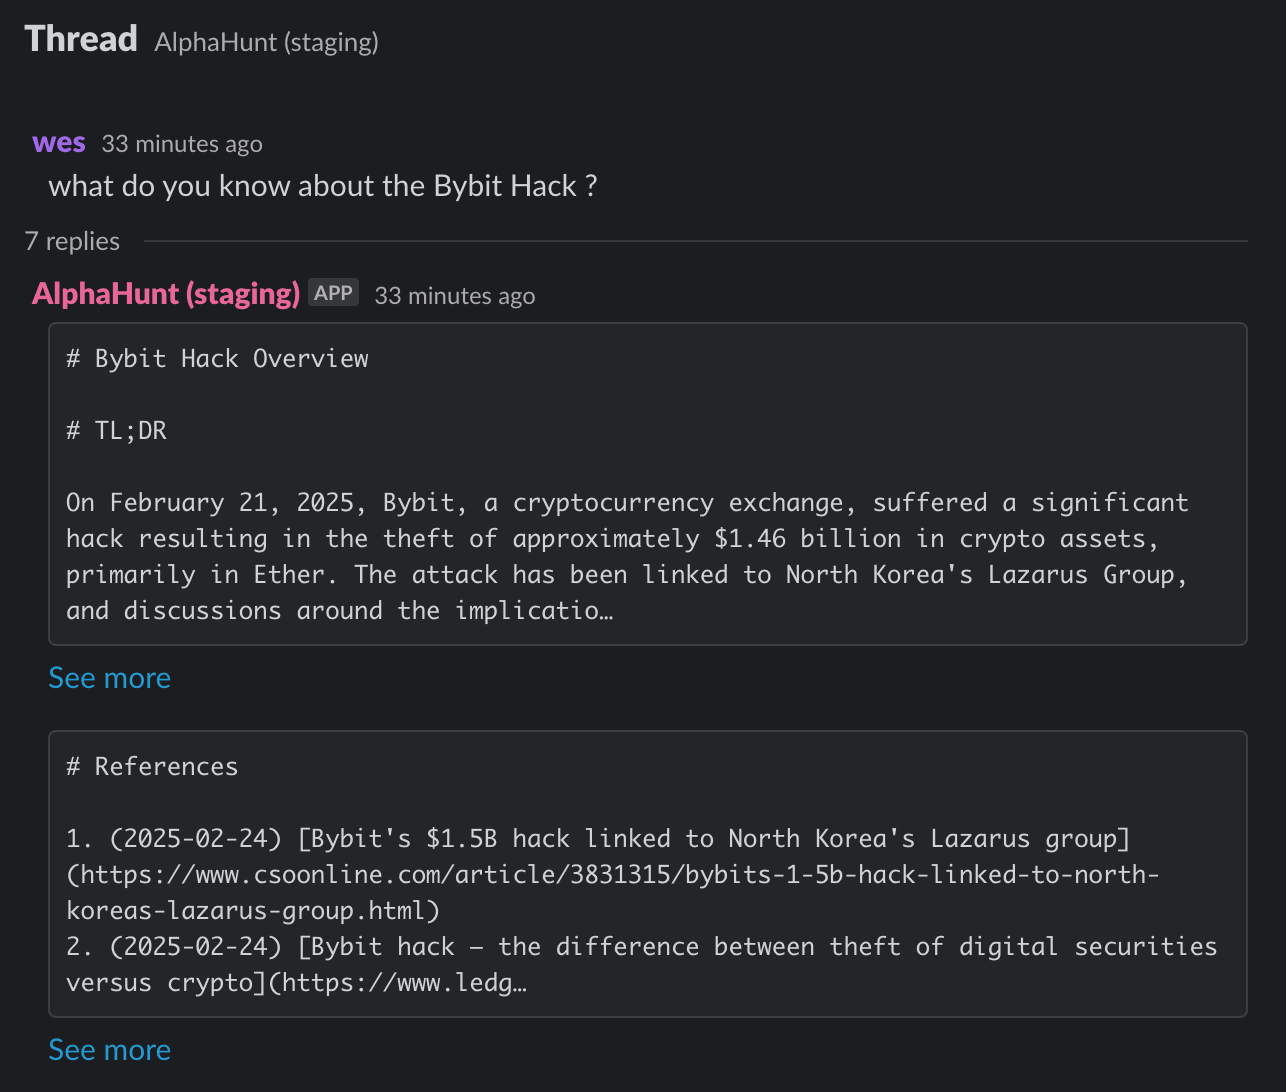Screen dimensions: 1286x1092
Task: Click the divider line beside 7 replies
Action: [695, 241]
